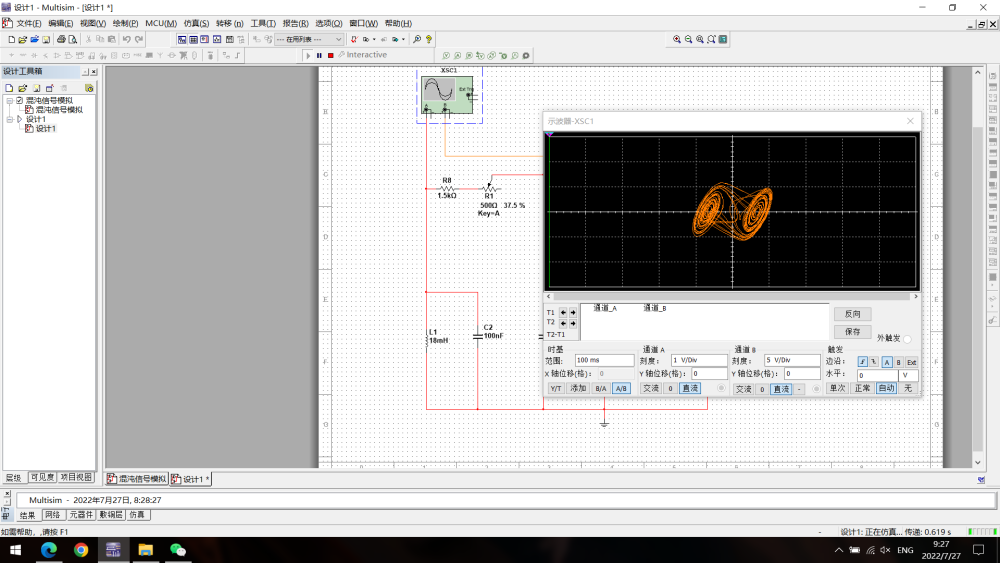
Task: Click the zoom in magnifier icon
Action: (677, 39)
